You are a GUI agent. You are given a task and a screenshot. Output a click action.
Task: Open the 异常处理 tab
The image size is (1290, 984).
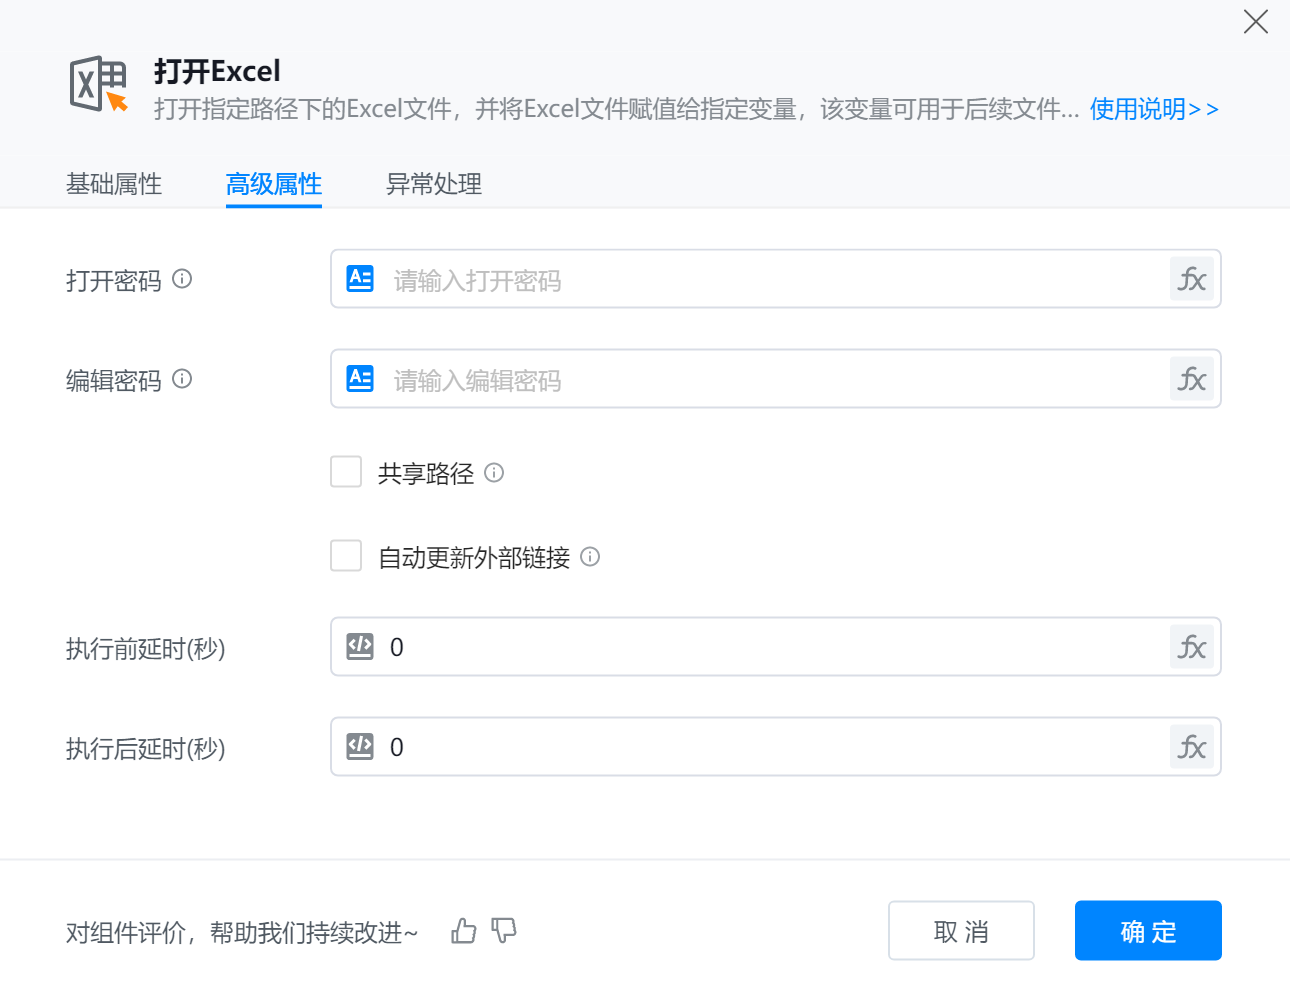click(x=434, y=184)
